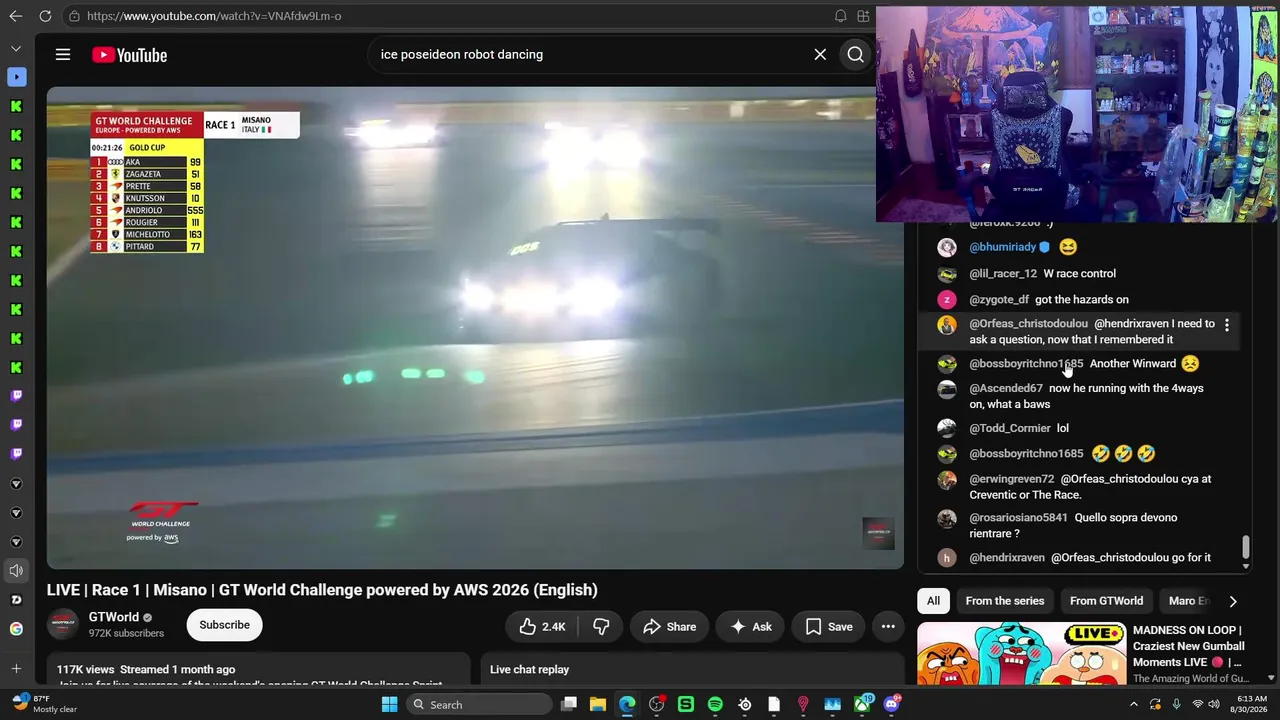This screenshot has width=1280, height=720.
Task: Like the video with thumbs up
Action: coord(542,627)
